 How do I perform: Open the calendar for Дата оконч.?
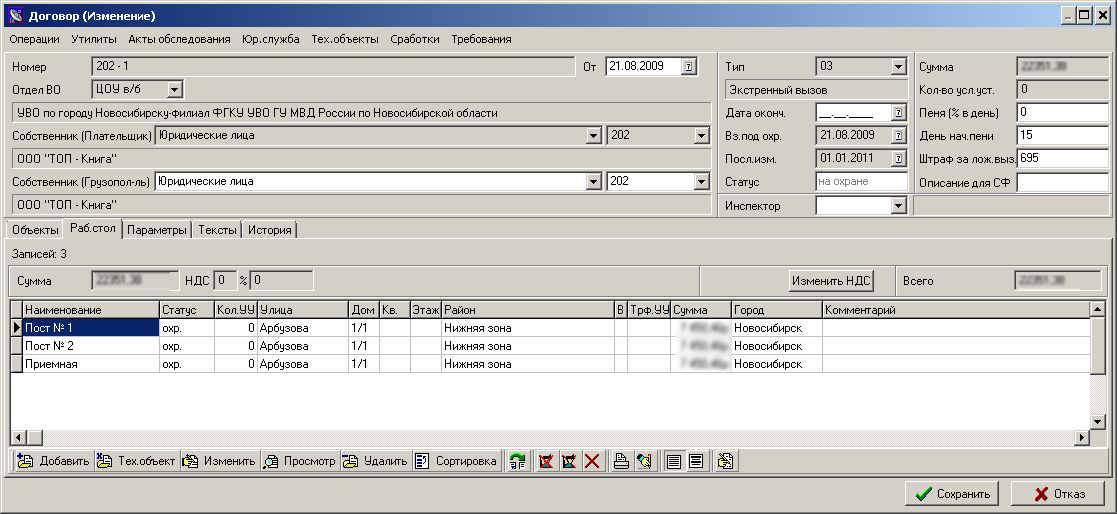coord(898,112)
